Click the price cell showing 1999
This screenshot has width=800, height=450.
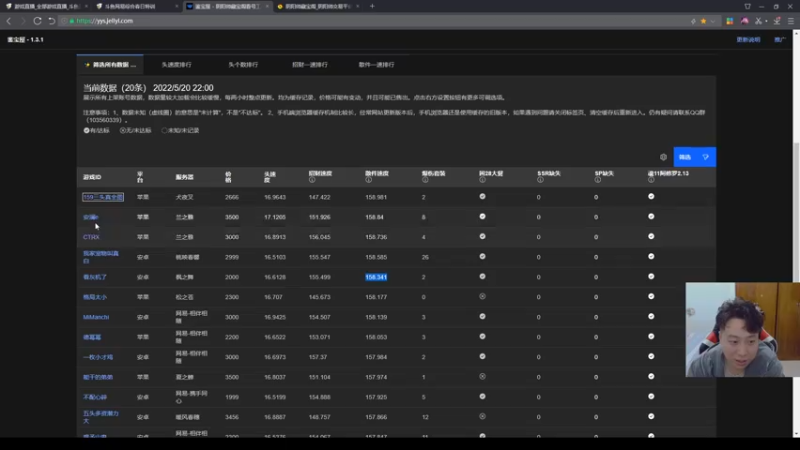[x=232, y=397]
